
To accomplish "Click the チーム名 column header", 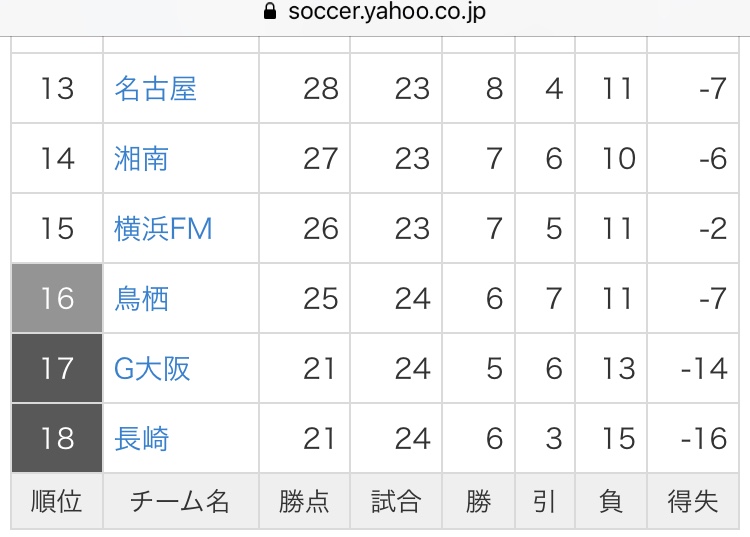I will coord(180,501).
